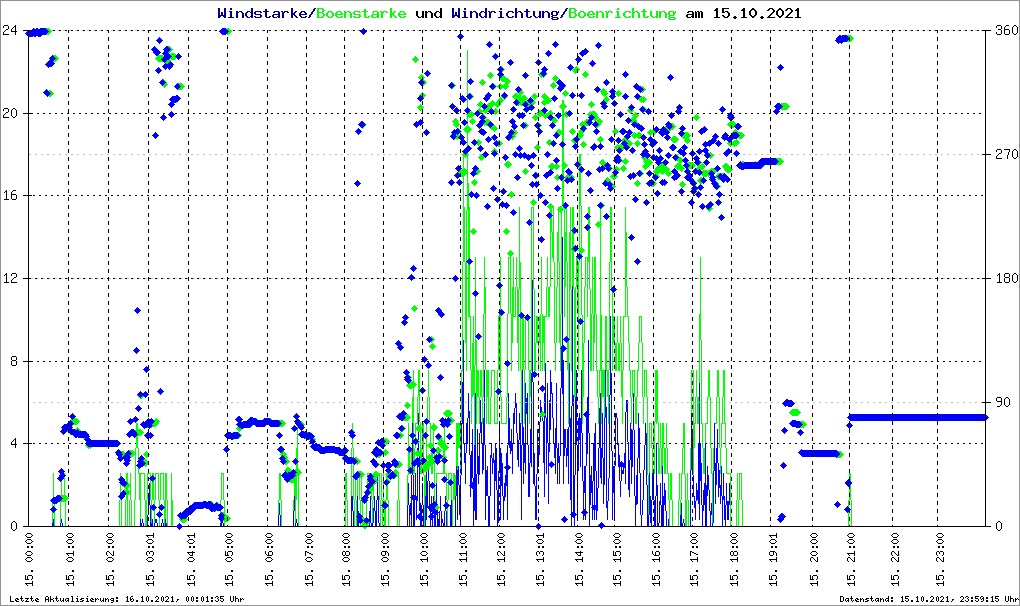Screen dimensions: 1020x606
Task: Click the 270 value on right axis
Action: click(1003, 155)
